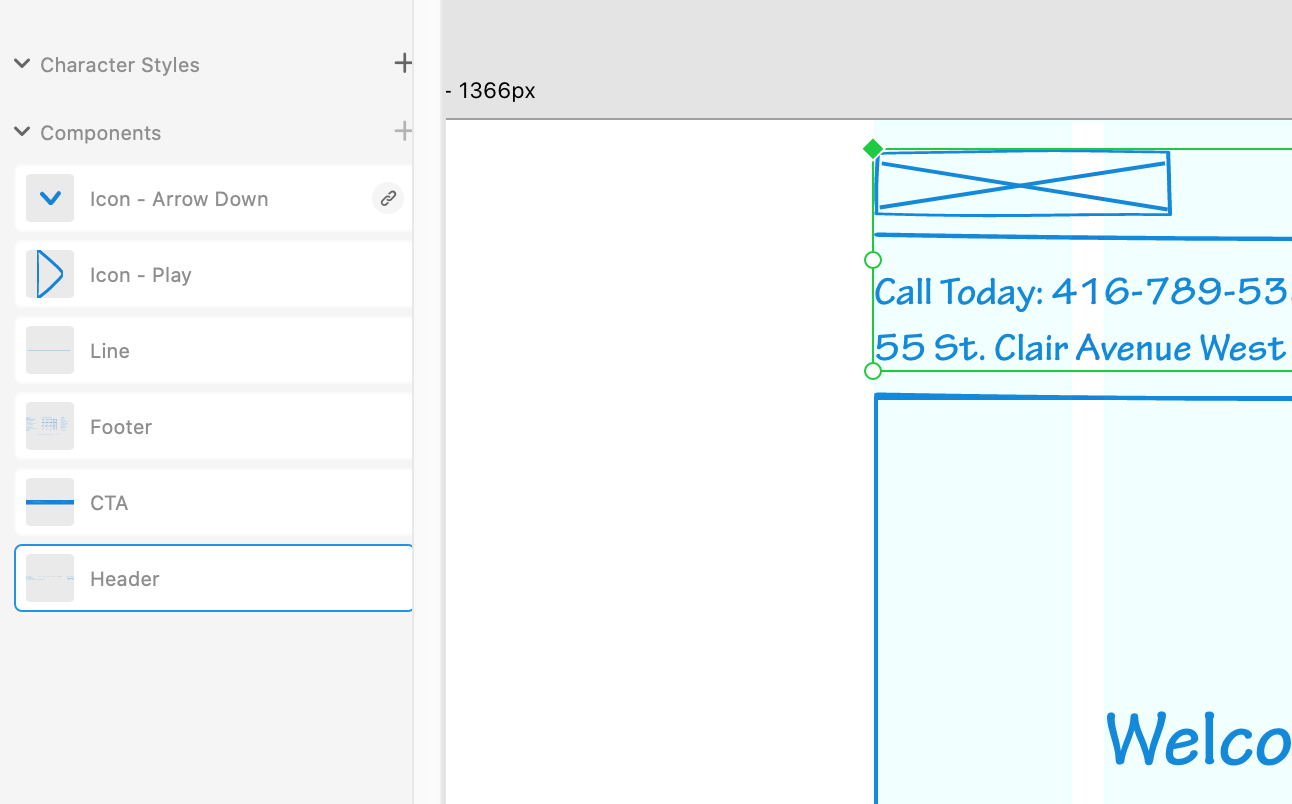Click the Header component thumbnail
1292x804 pixels.
50,578
